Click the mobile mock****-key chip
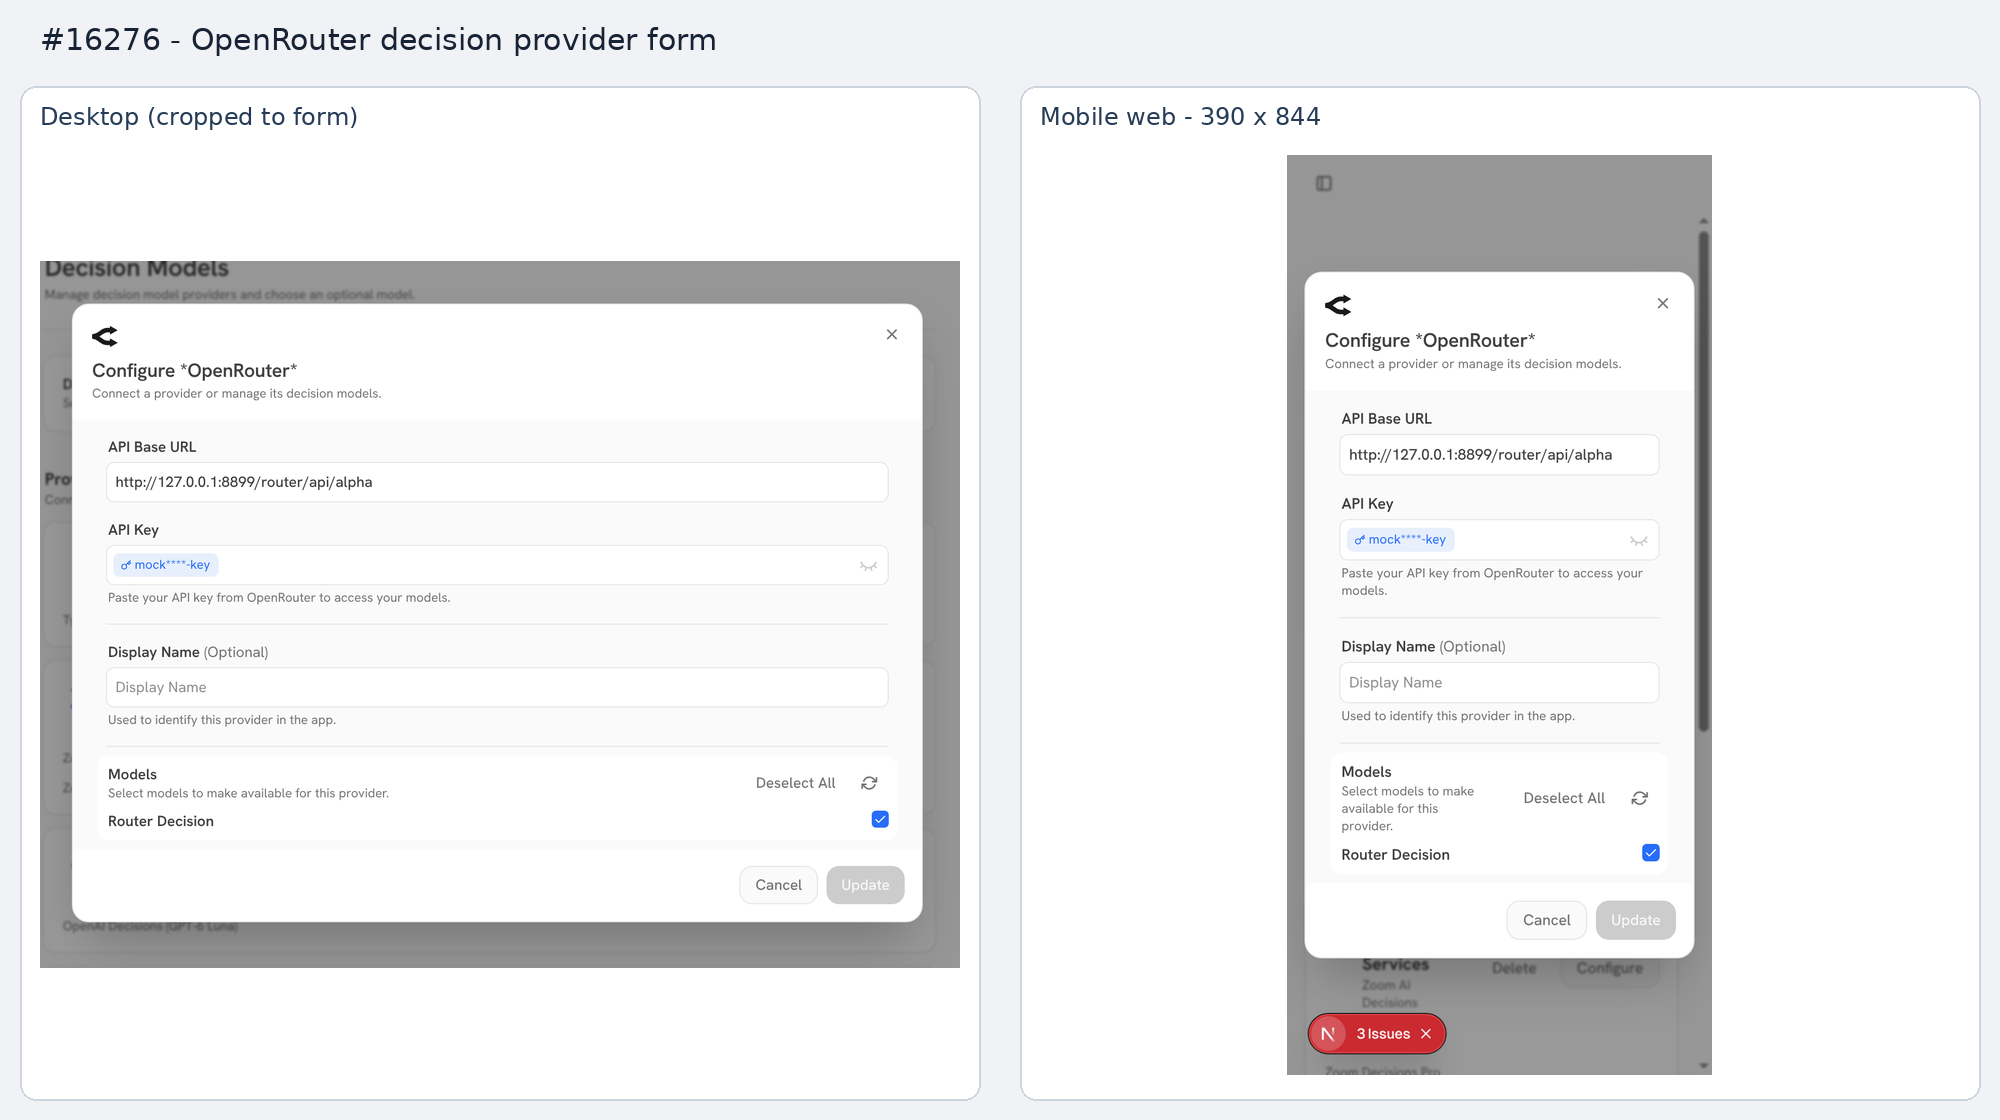Viewport: 2000px width, 1120px height. pyautogui.click(x=1400, y=540)
